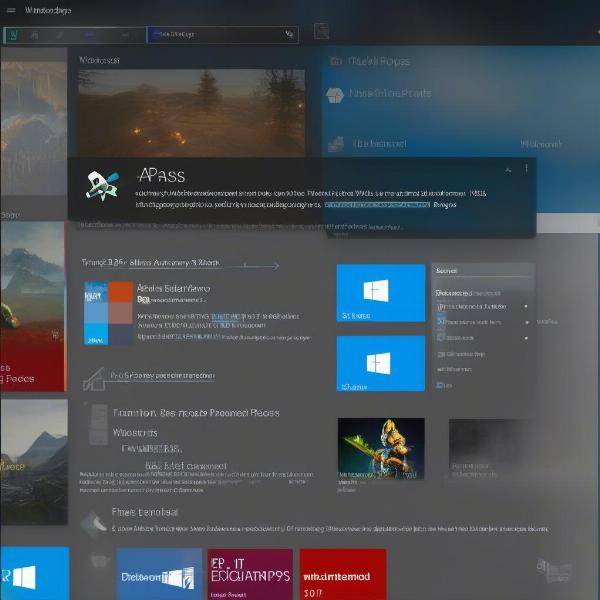Click the APass heading text
The image size is (600, 600).
(161, 176)
